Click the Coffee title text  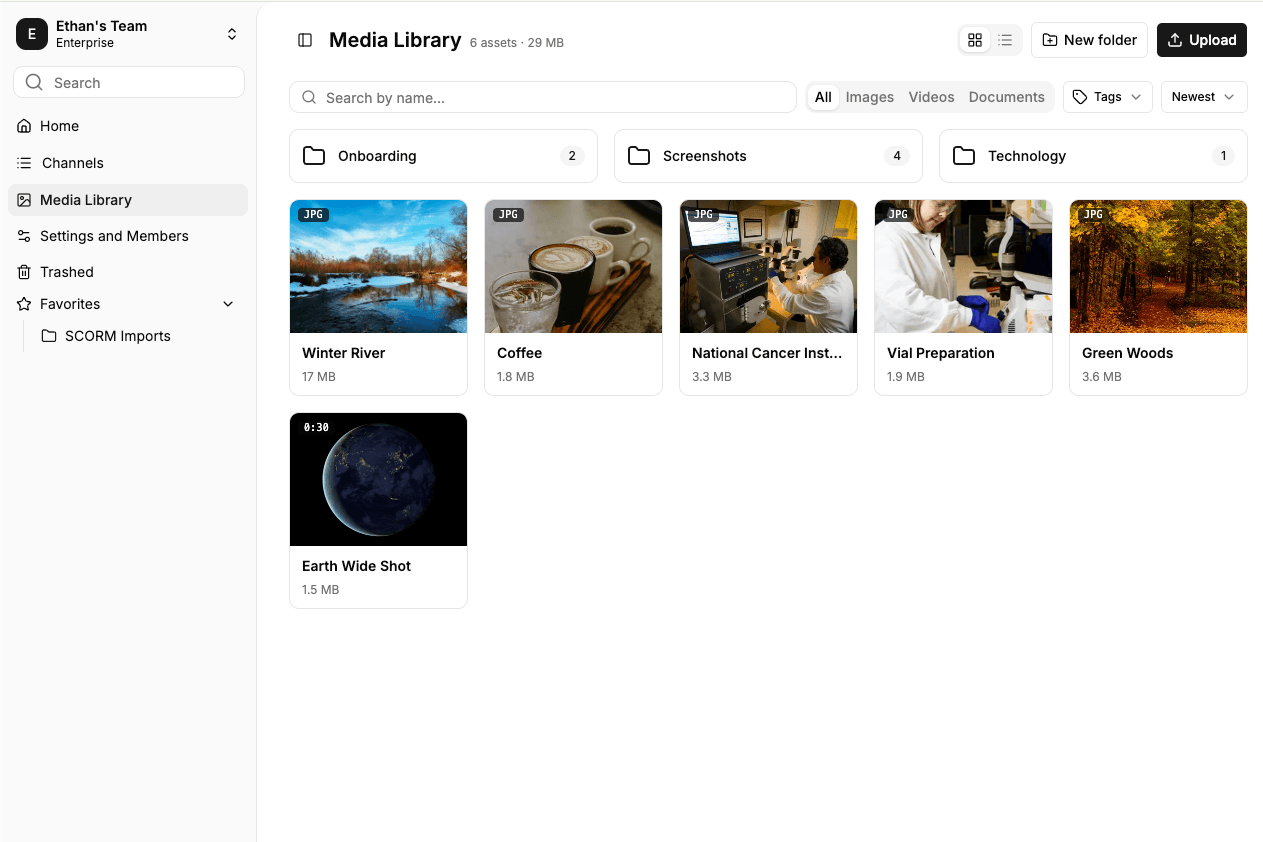pyautogui.click(x=519, y=353)
